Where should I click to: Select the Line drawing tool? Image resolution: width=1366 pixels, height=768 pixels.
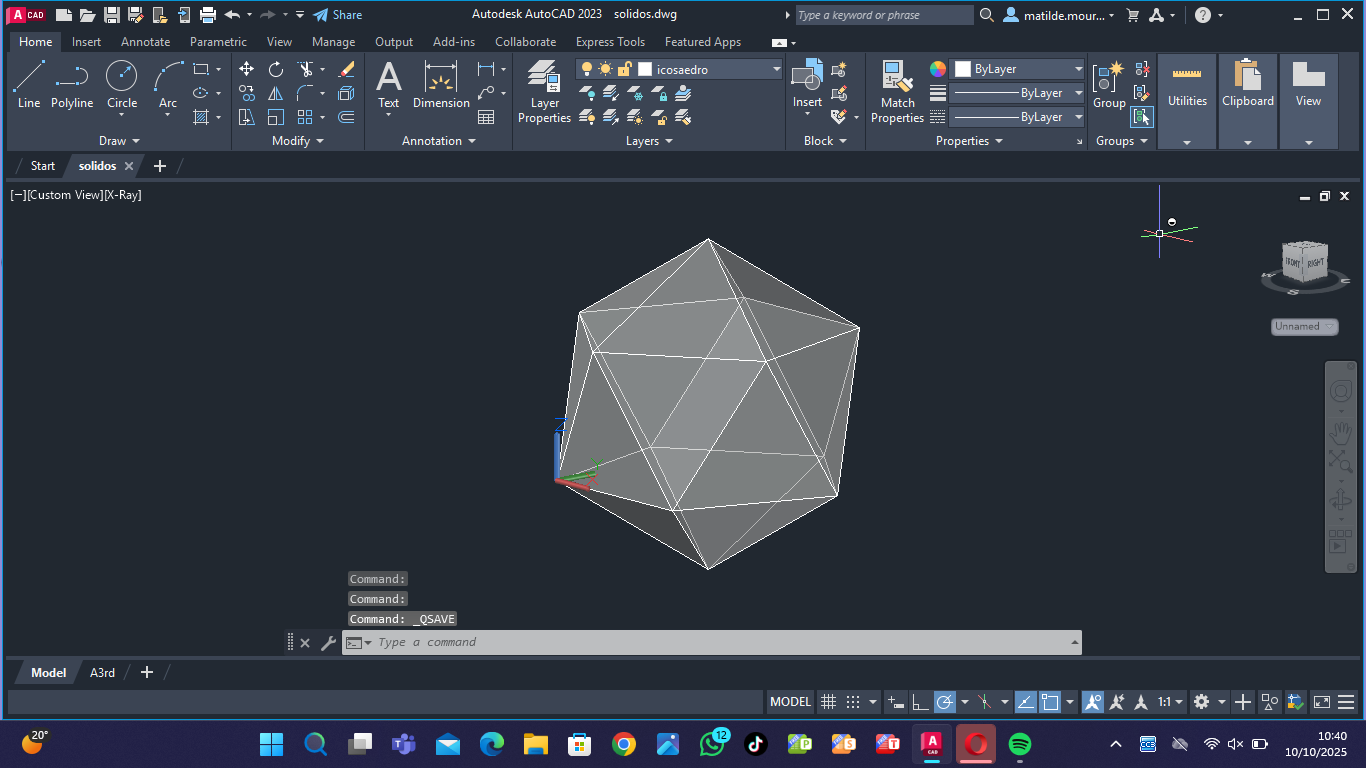coord(29,84)
